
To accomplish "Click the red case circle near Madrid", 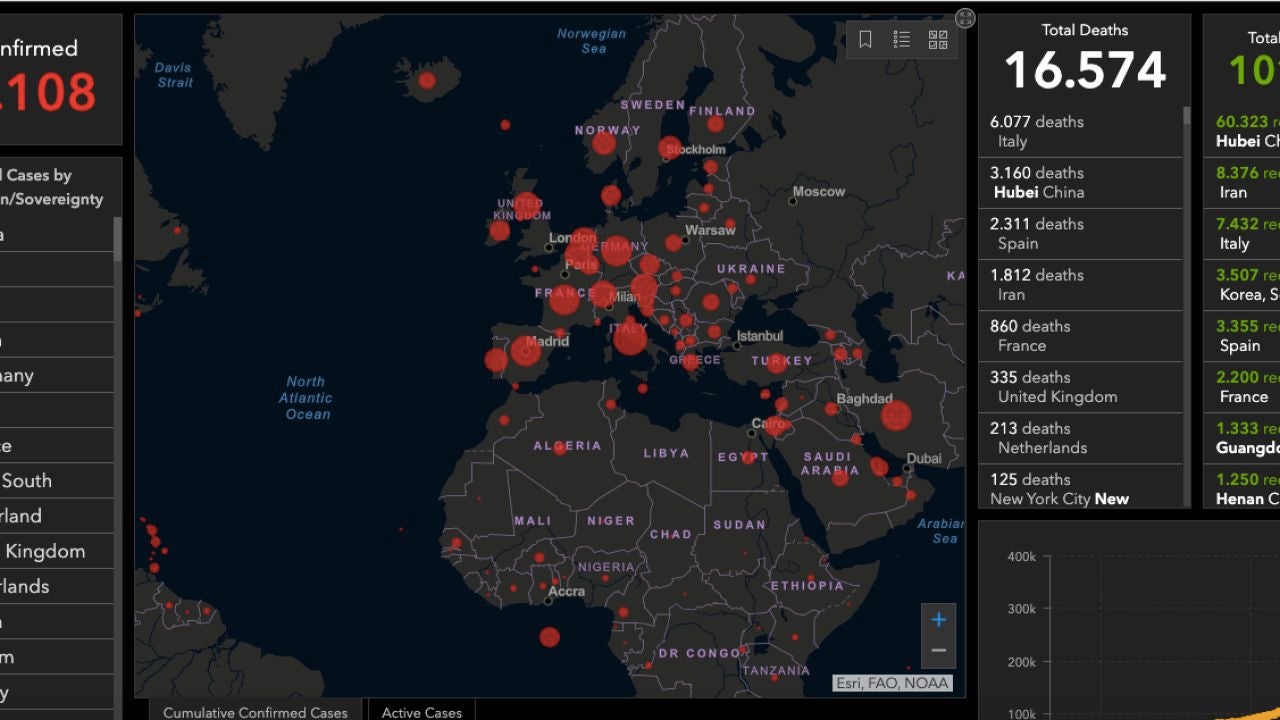I will [526, 350].
